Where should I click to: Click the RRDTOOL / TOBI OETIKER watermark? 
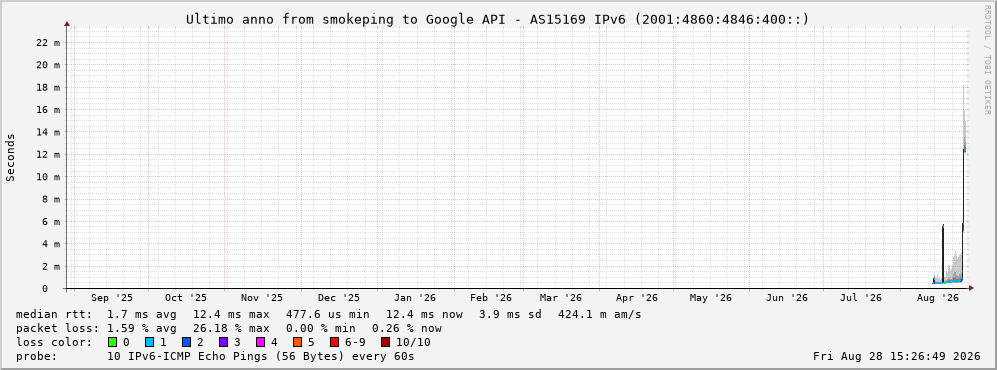point(987,60)
